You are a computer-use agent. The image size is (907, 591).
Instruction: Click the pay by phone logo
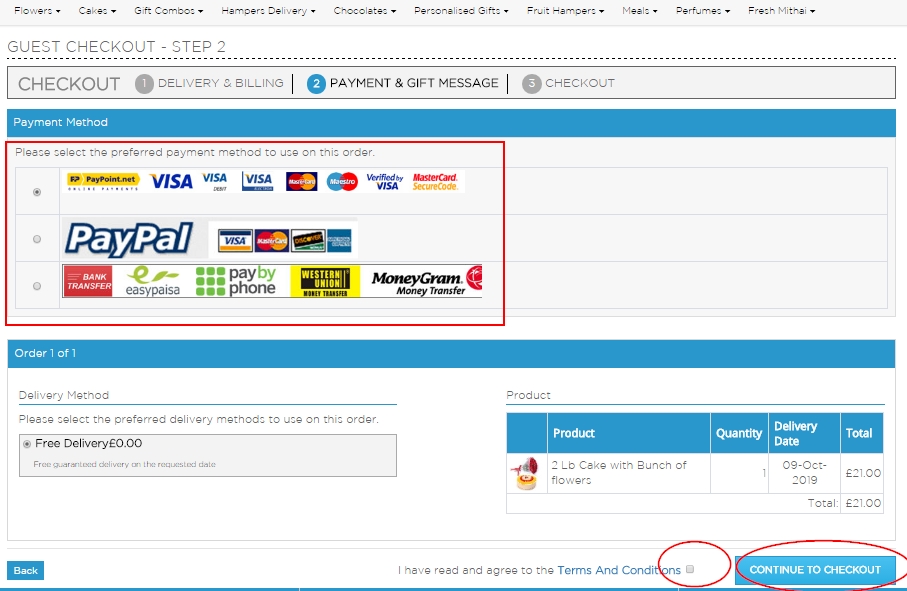pyautogui.click(x=236, y=281)
